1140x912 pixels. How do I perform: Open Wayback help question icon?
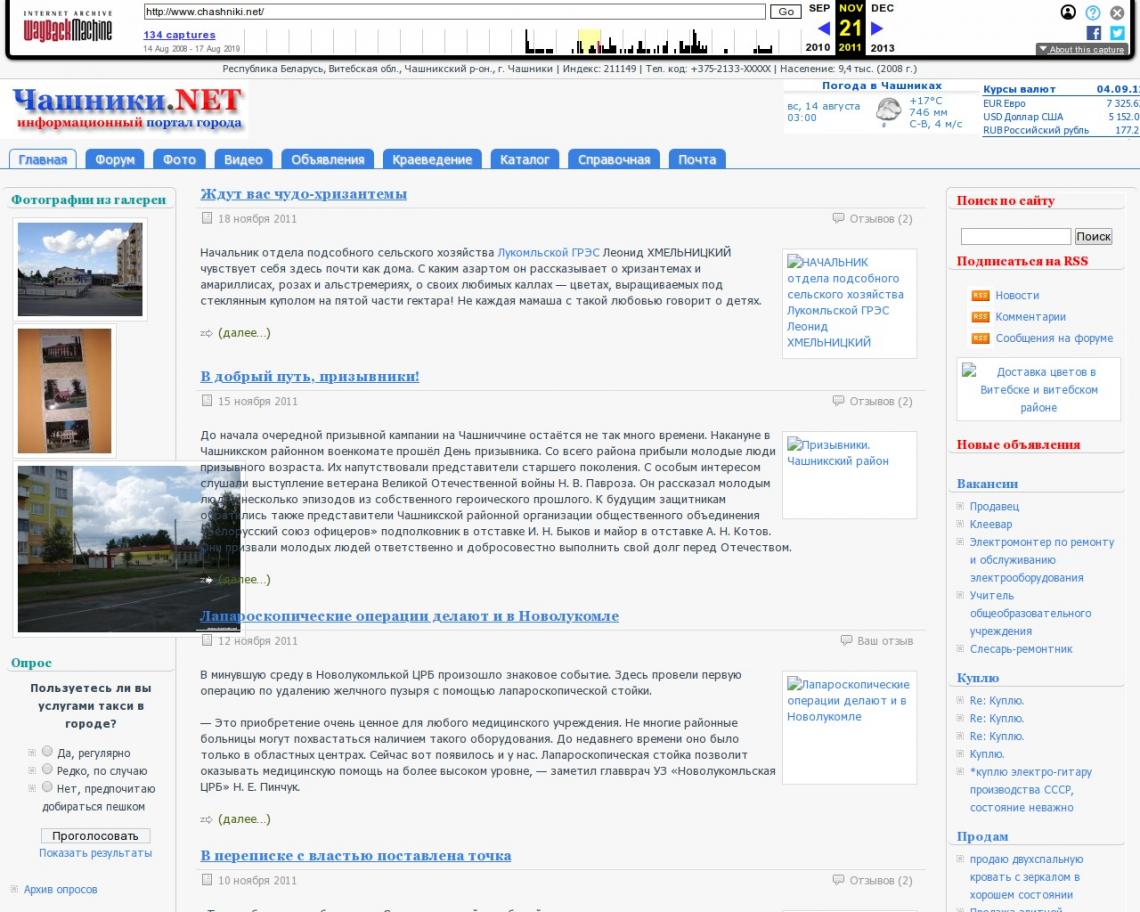pos(1093,12)
